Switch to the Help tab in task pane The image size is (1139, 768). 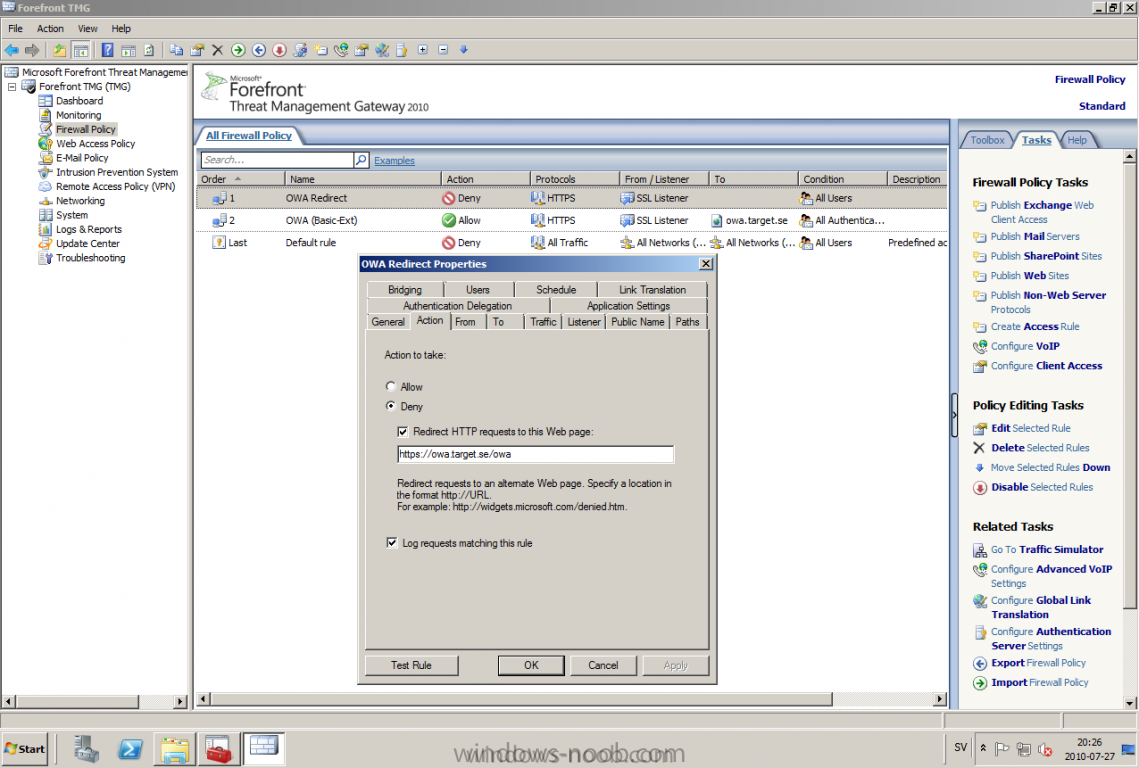coord(1077,140)
